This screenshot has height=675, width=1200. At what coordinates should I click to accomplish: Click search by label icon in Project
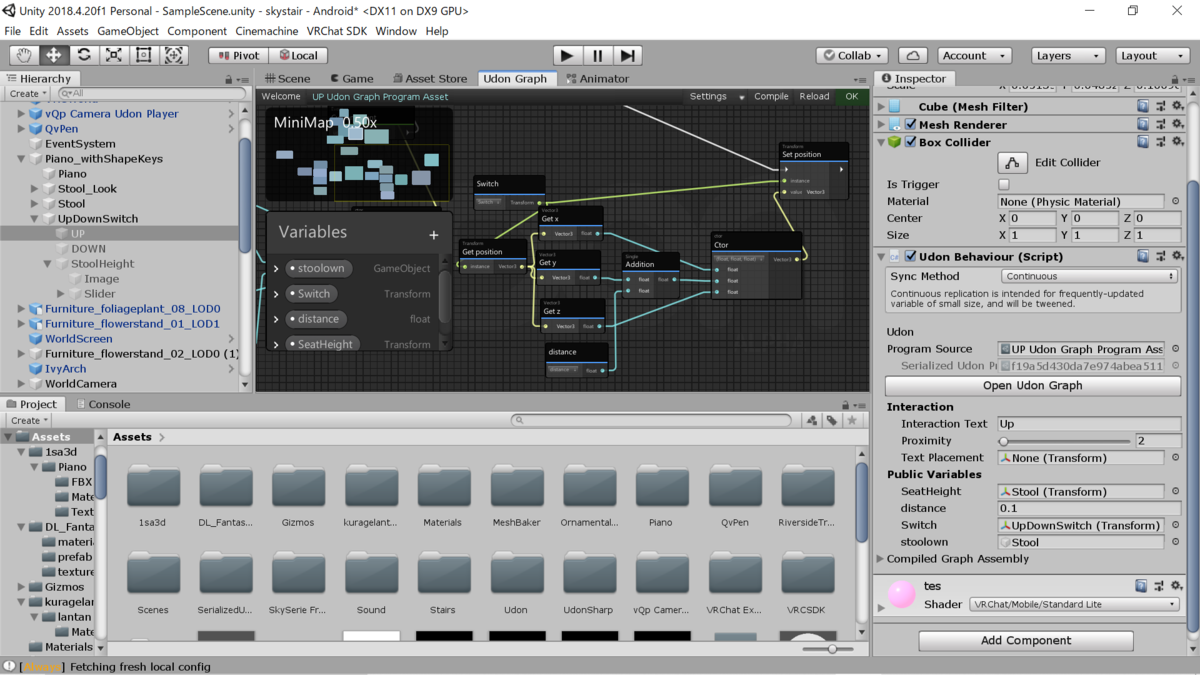coord(831,421)
